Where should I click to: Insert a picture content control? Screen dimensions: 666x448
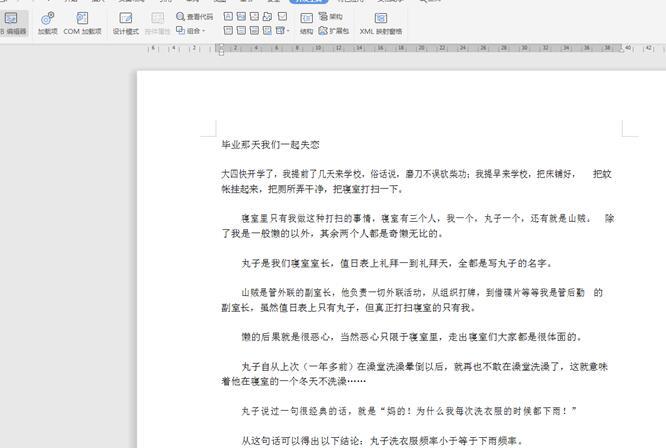pyautogui.click(x=254, y=17)
